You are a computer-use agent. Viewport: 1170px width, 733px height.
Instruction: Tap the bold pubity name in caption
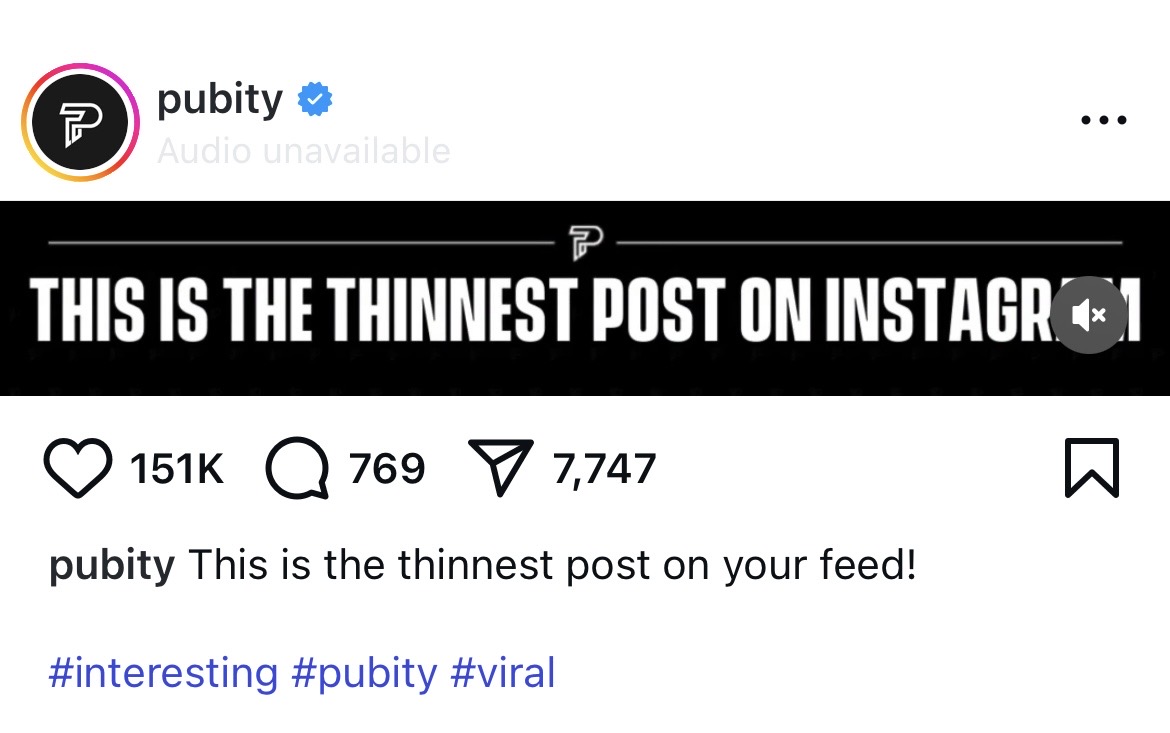tap(112, 567)
